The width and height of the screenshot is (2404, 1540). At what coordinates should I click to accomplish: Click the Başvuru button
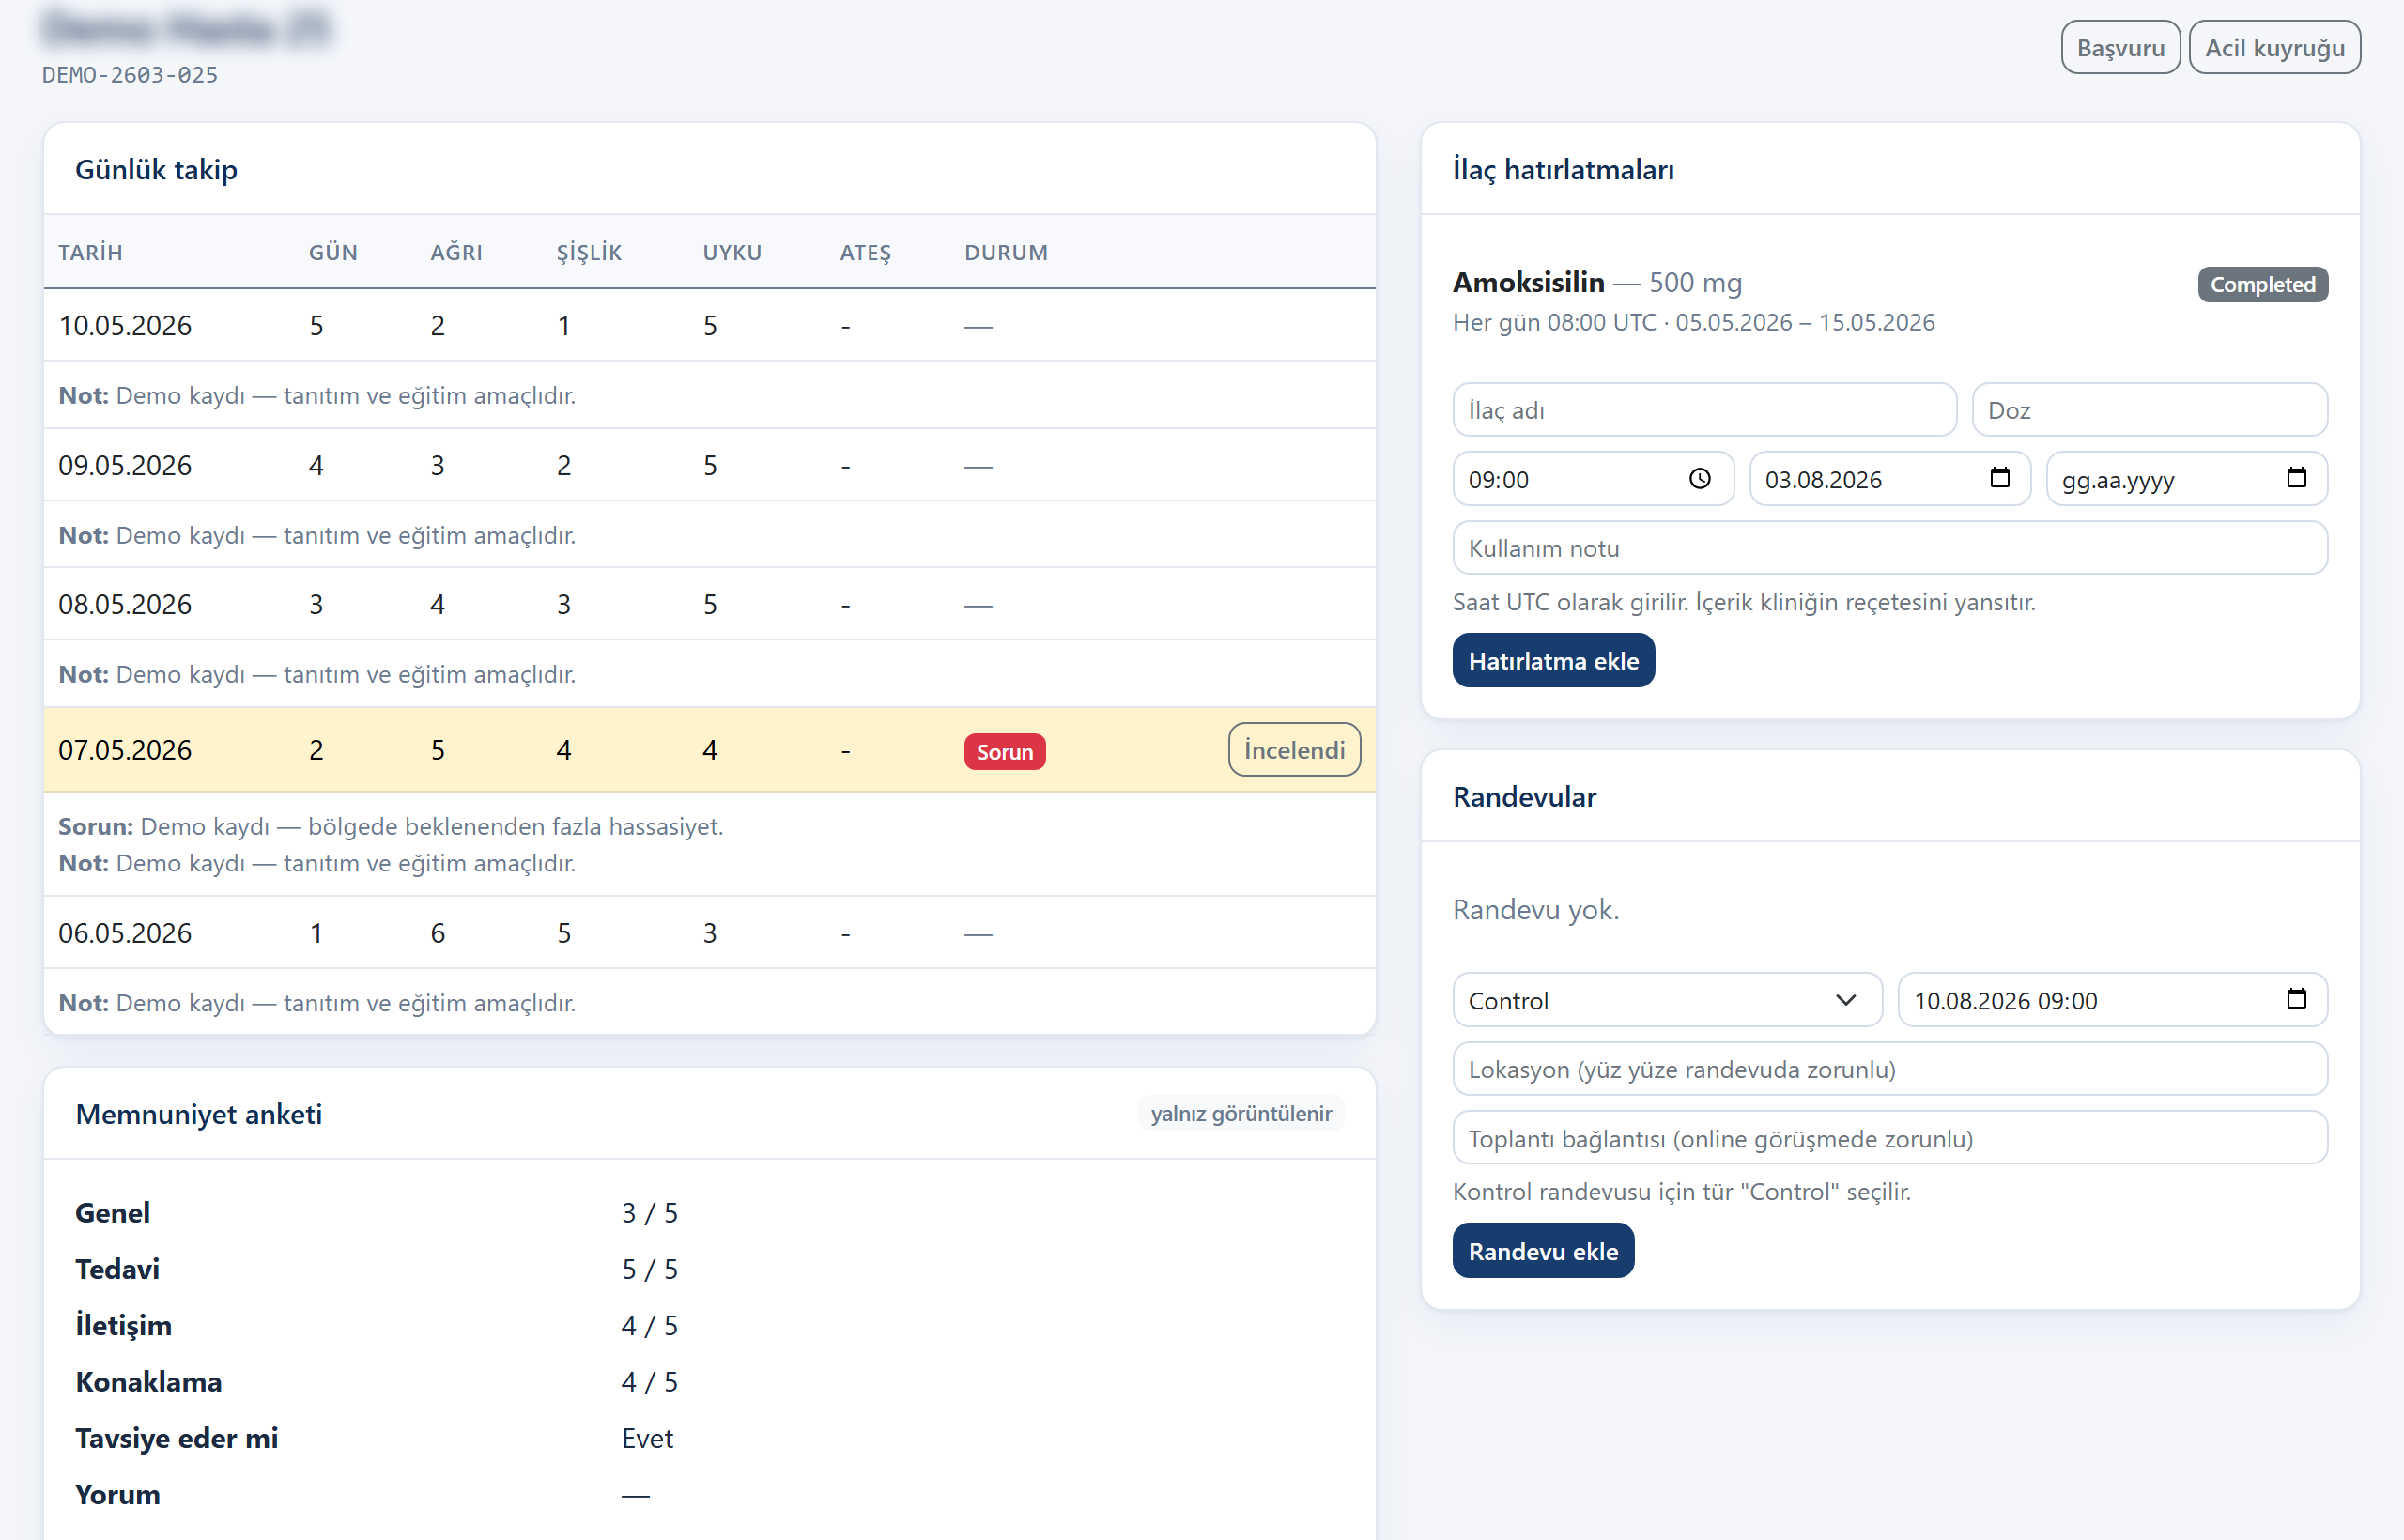pos(2120,48)
